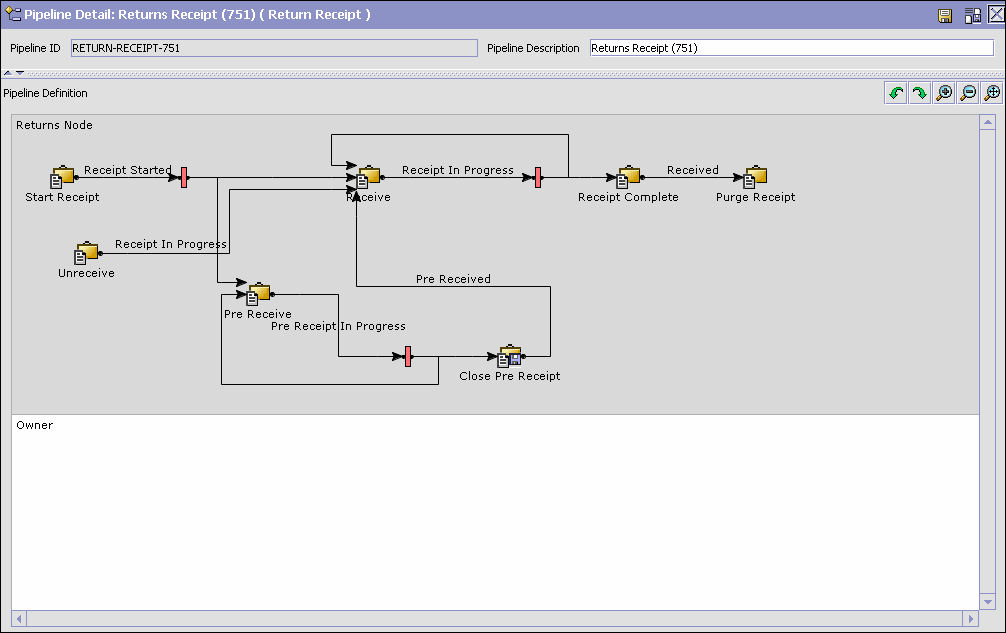Click the pipeline icon in the title bar
Viewport: 1006px width, 633px height.
13,14
